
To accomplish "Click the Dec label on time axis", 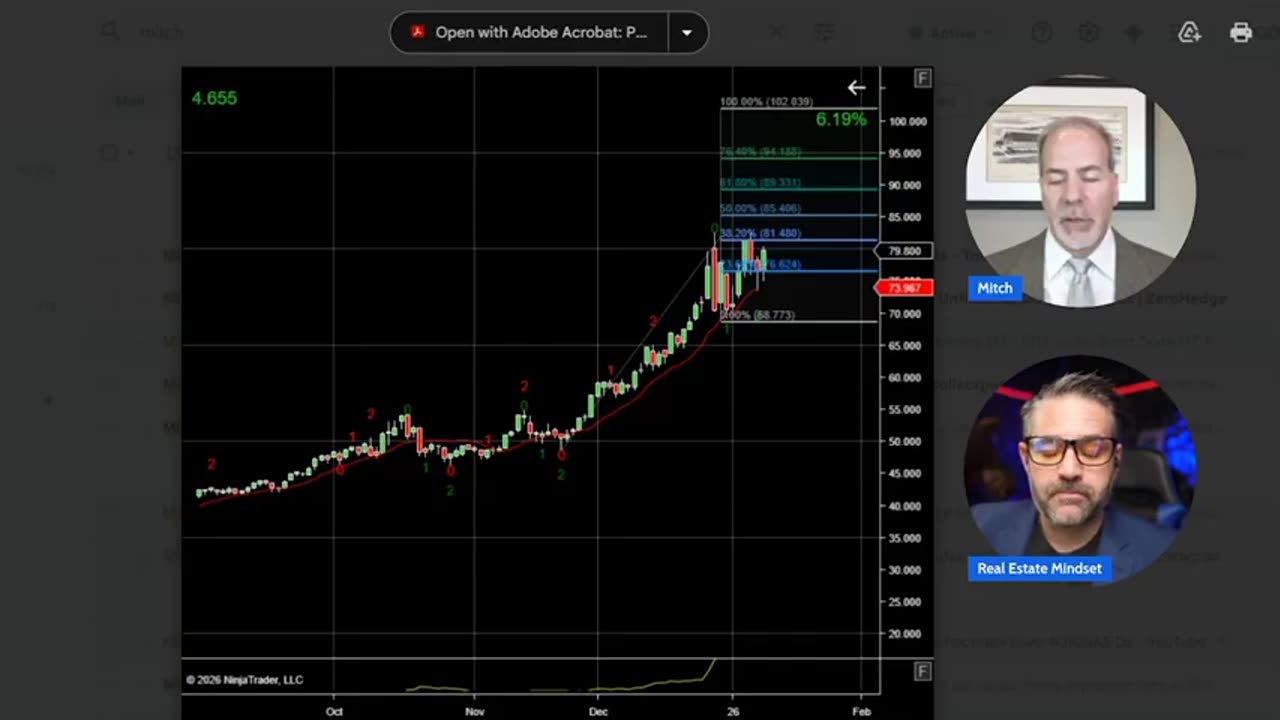I will 598,712.
